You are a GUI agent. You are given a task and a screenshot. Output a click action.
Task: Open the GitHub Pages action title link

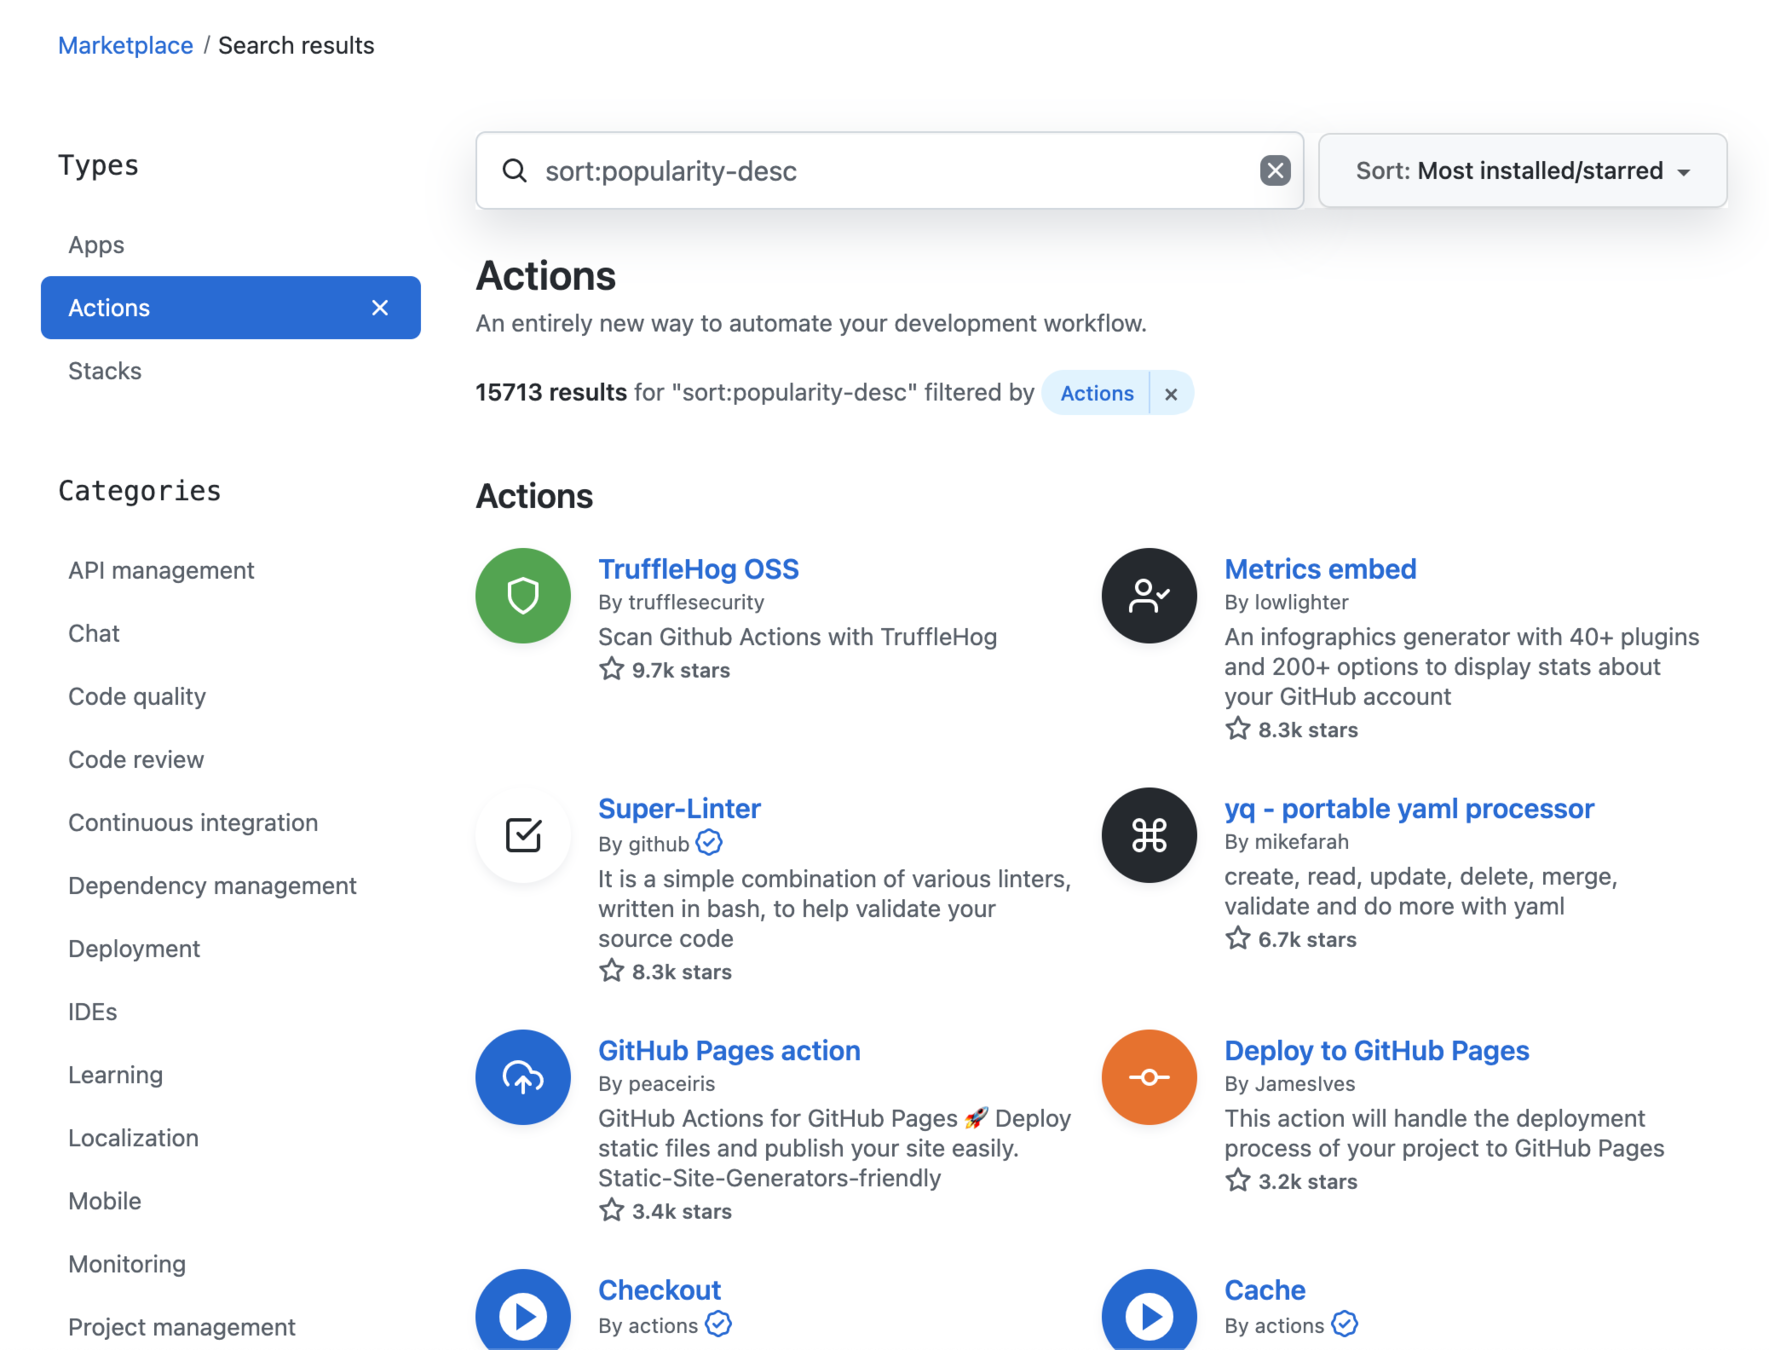click(x=729, y=1050)
